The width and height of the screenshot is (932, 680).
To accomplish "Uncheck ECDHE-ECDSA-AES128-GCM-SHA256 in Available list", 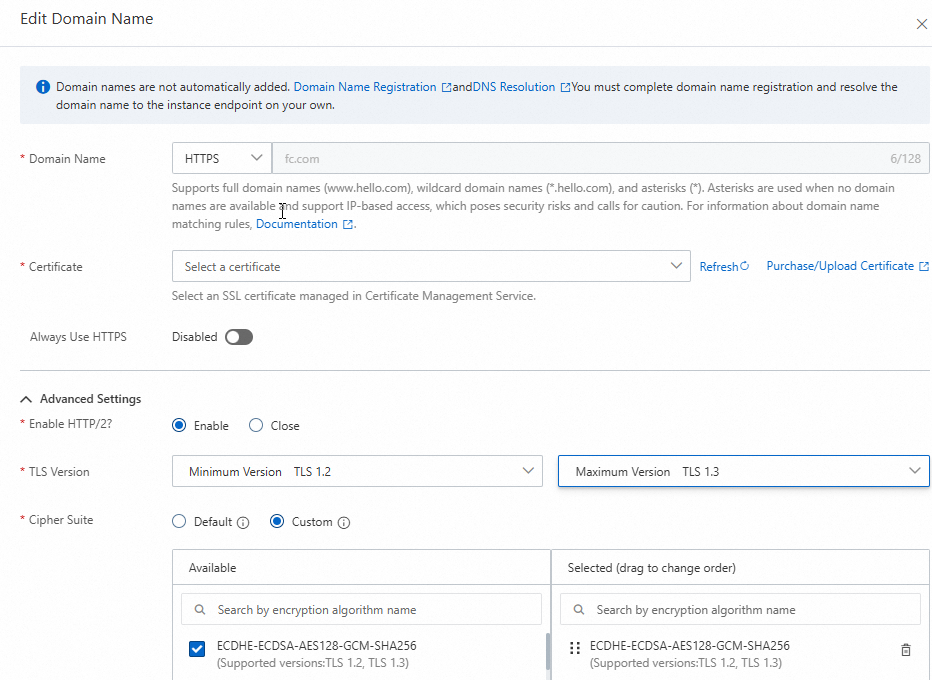I will point(197,650).
